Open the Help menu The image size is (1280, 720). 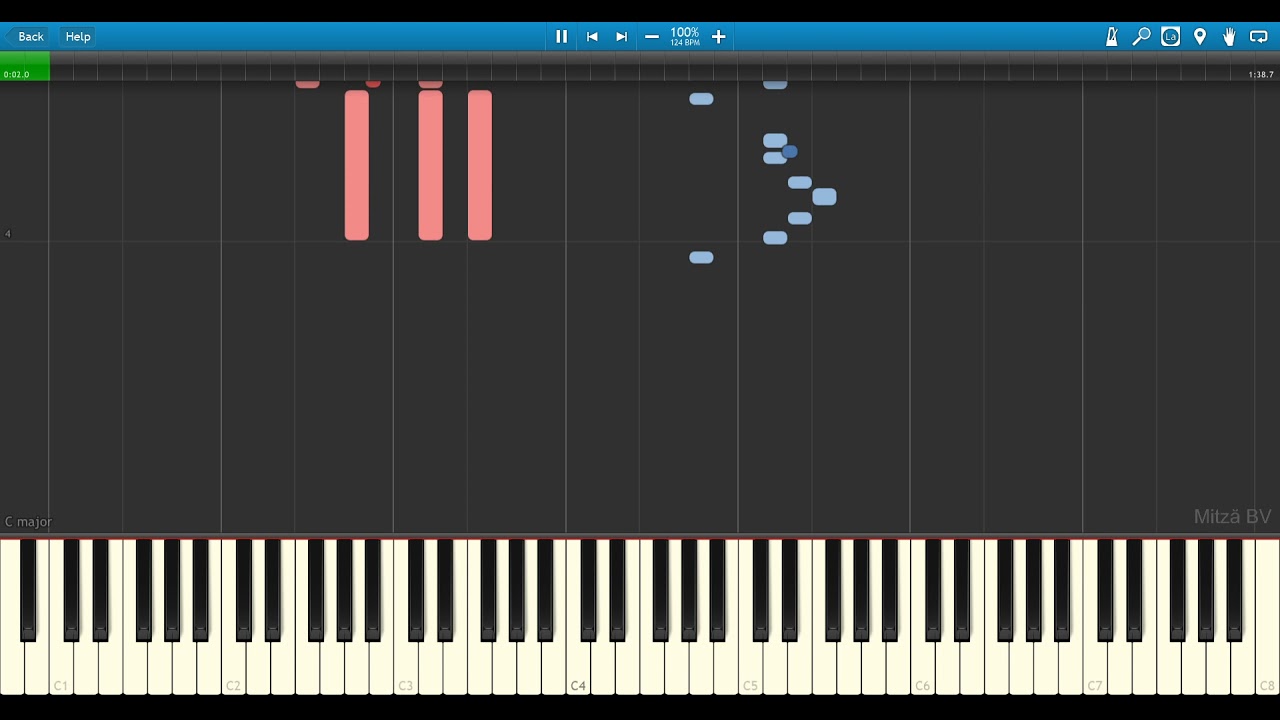78,37
